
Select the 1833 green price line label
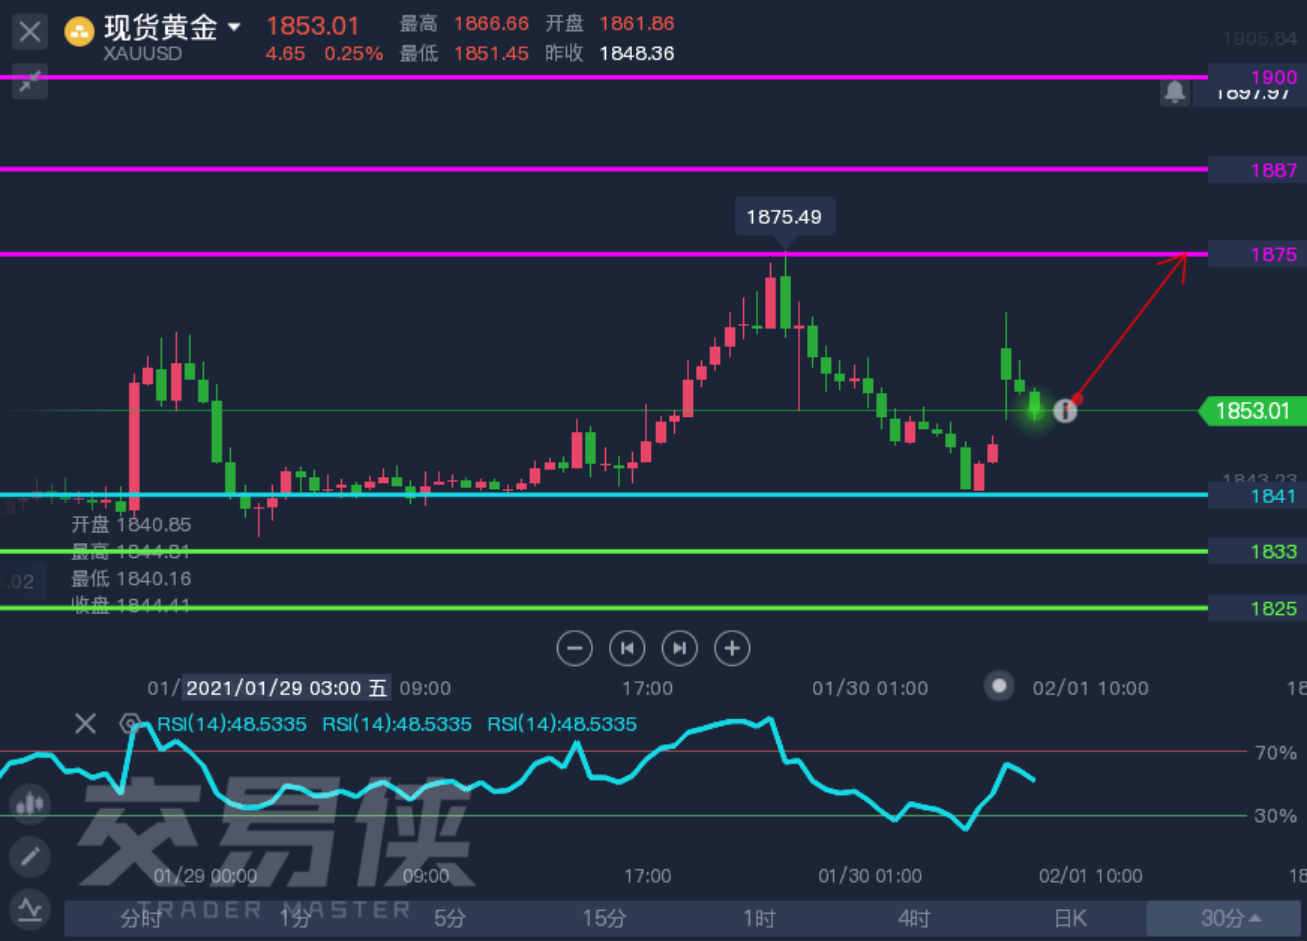[x=1273, y=551]
